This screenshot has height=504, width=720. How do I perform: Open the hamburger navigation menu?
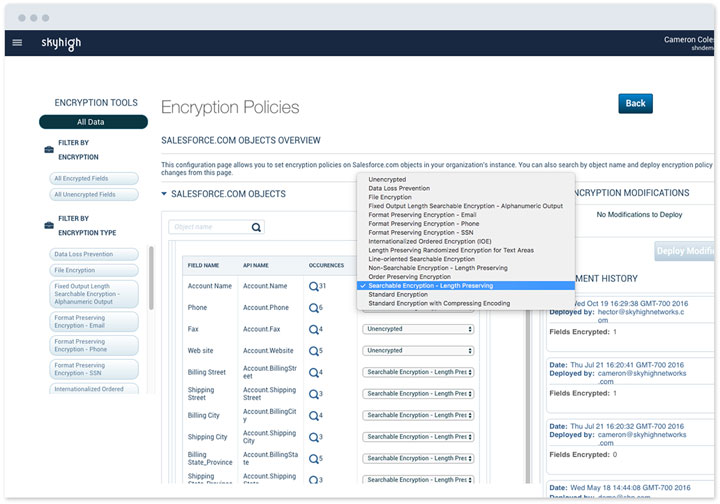pyautogui.click(x=17, y=43)
